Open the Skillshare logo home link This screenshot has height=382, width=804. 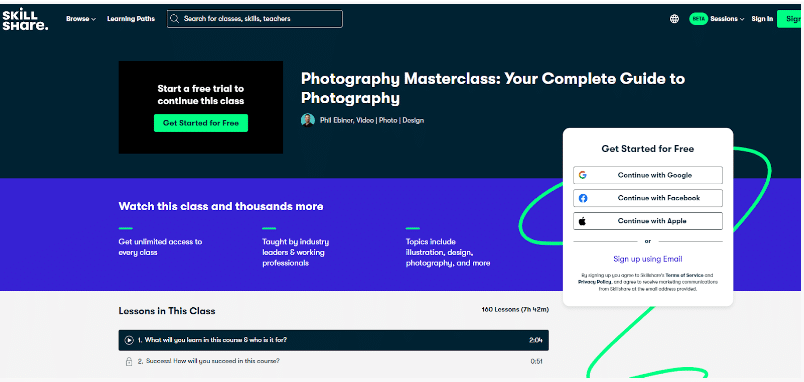pyautogui.click(x=25, y=19)
